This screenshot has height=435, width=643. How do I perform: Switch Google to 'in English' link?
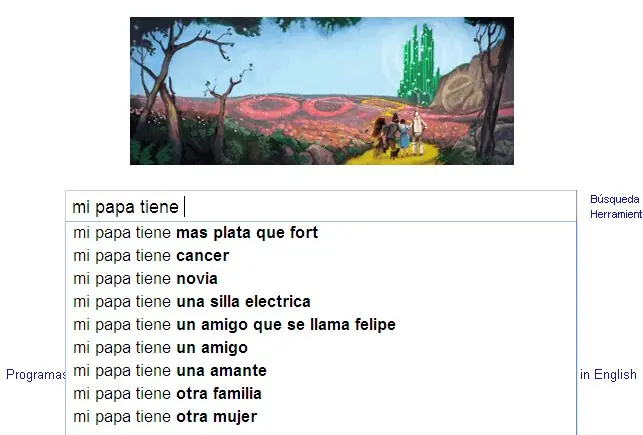point(608,375)
